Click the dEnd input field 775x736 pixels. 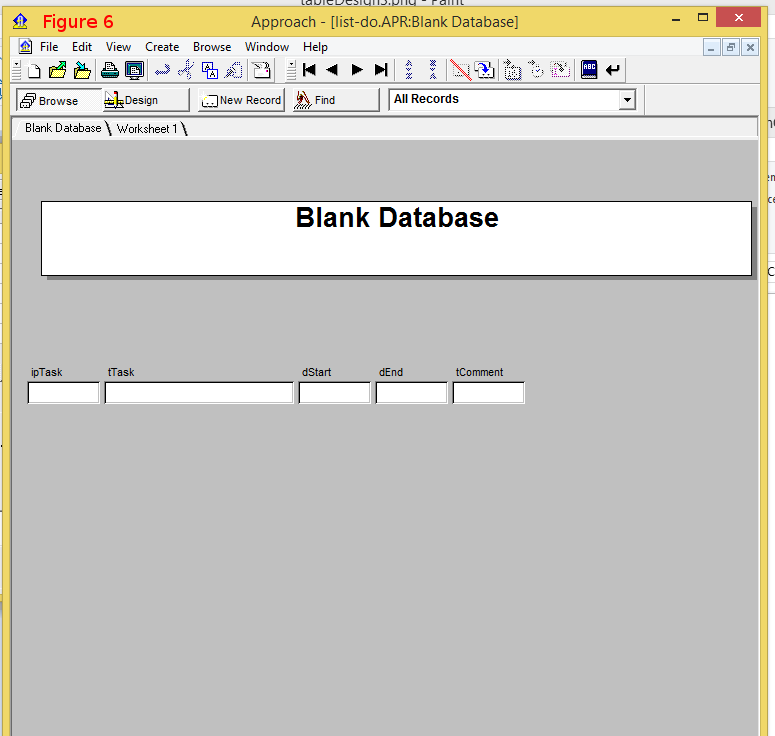click(x=412, y=393)
